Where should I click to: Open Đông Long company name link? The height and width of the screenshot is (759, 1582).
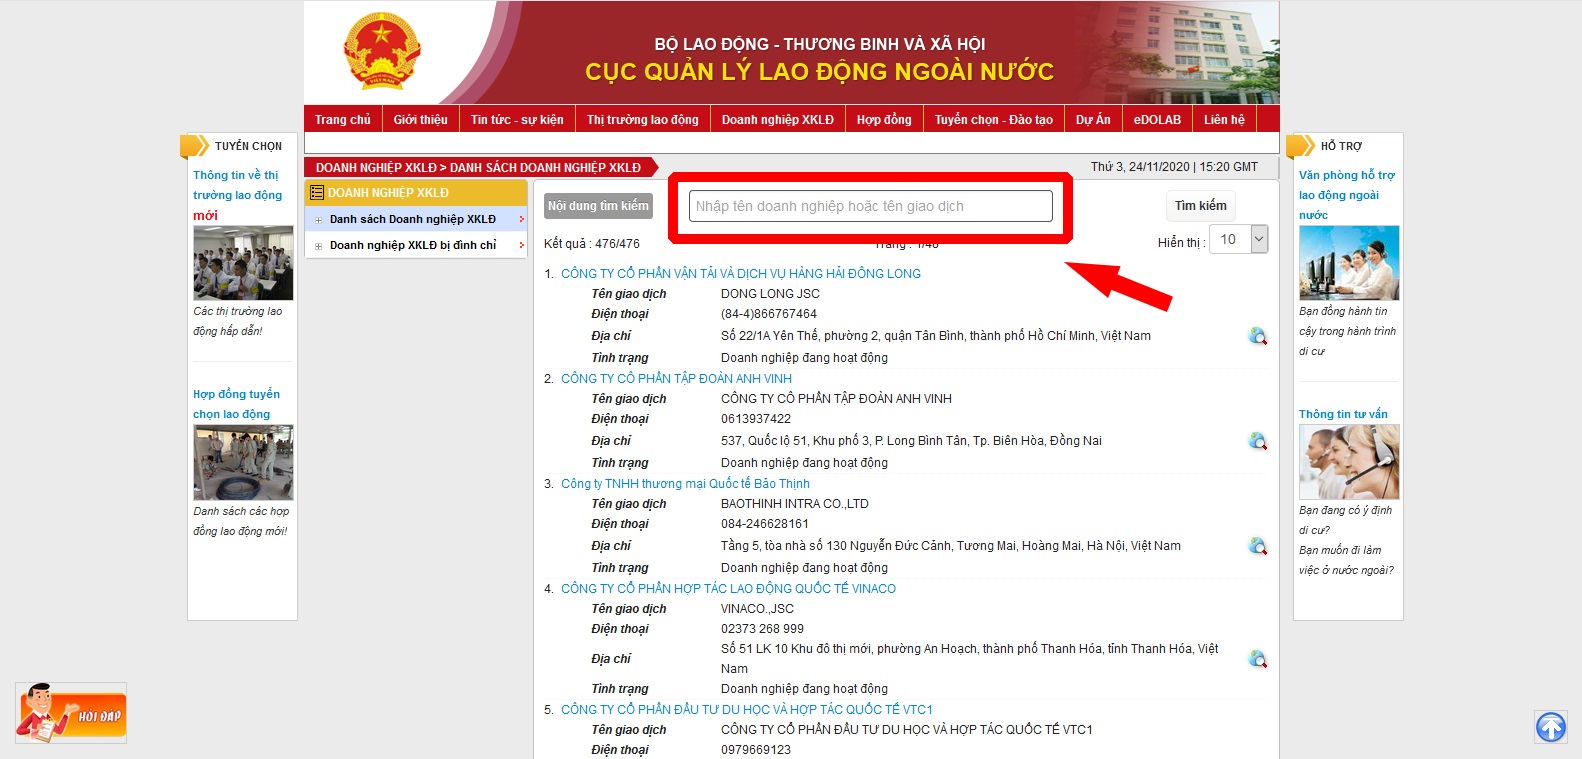(x=741, y=273)
